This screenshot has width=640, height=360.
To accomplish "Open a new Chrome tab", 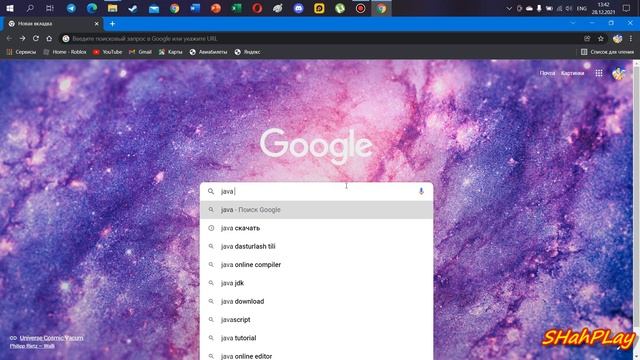I will [112, 24].
